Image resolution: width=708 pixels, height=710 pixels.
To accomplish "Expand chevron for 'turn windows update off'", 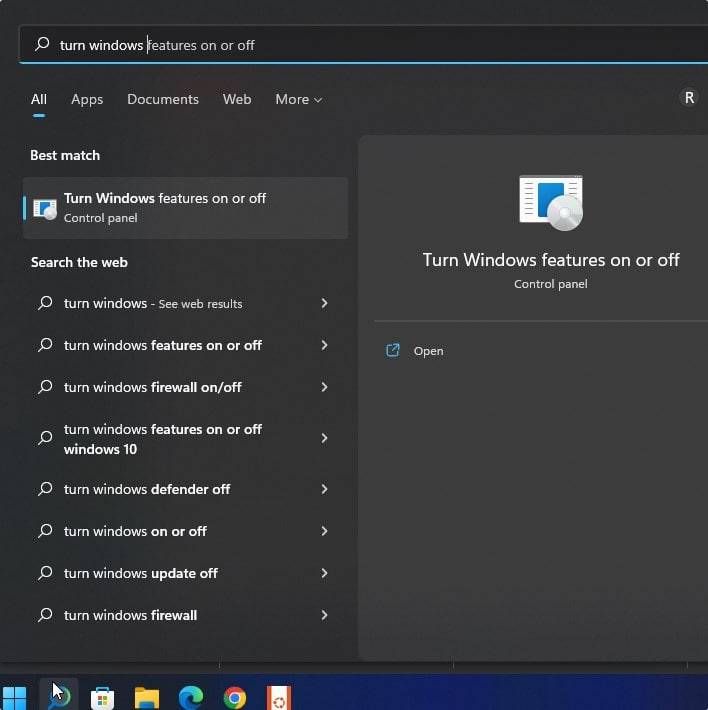I will [x=324, y=573].
